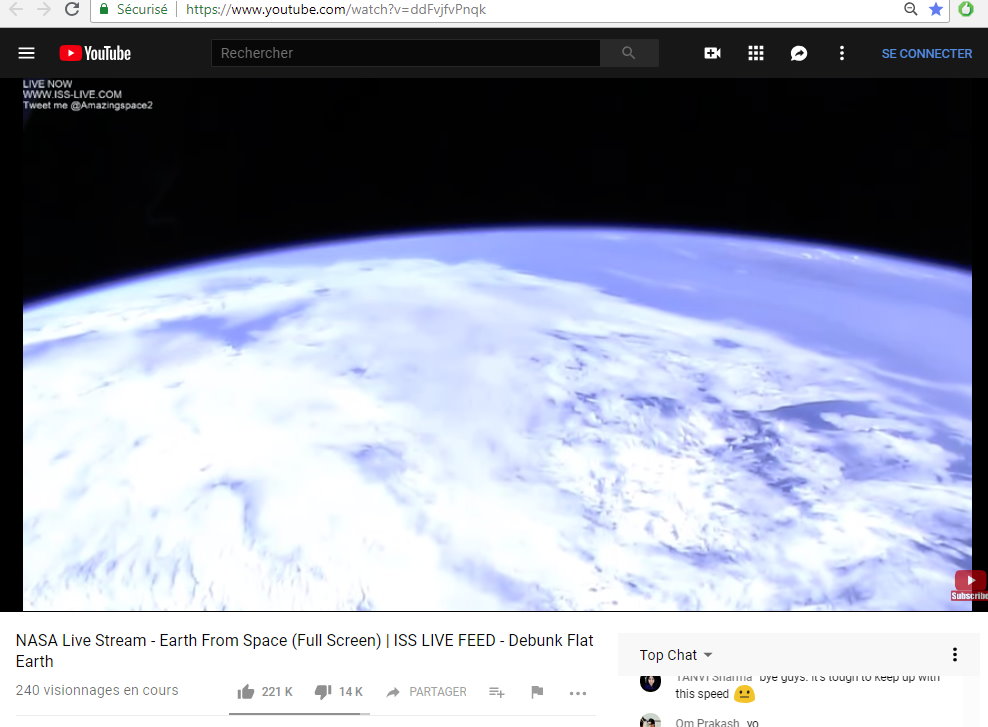
Task: Go back with the browser back arrow
Action: coord(16,9)
